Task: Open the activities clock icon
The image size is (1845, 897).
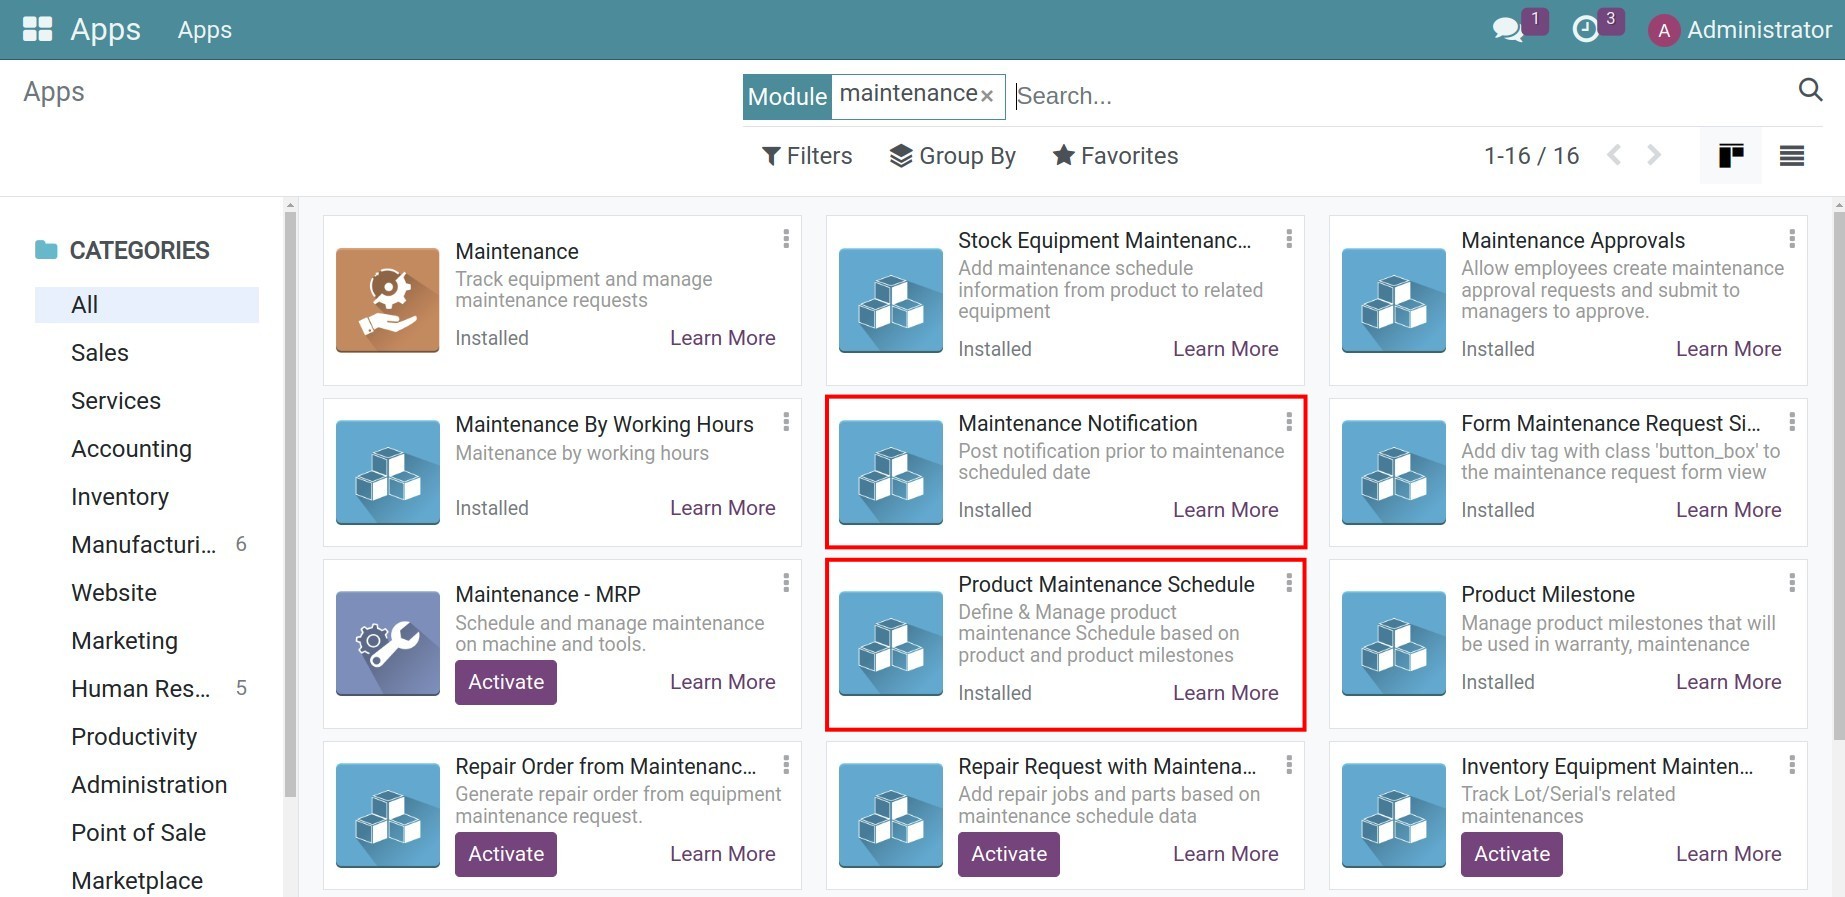Action: pyautogui.click(x=1585, y=29)
